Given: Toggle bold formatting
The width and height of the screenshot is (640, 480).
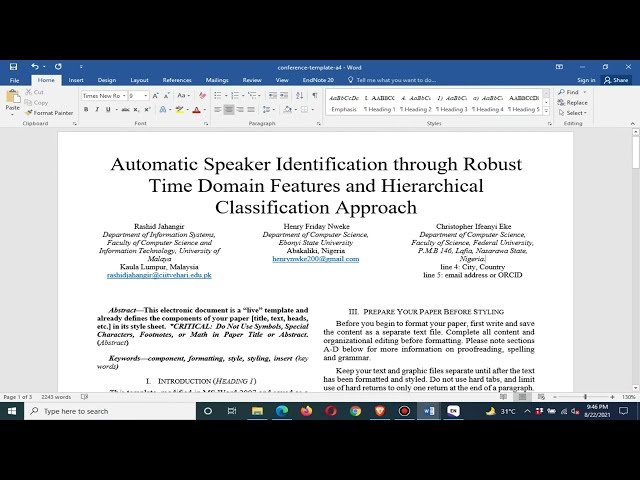Looking at the screenshot, I should [x=86, y=109].
